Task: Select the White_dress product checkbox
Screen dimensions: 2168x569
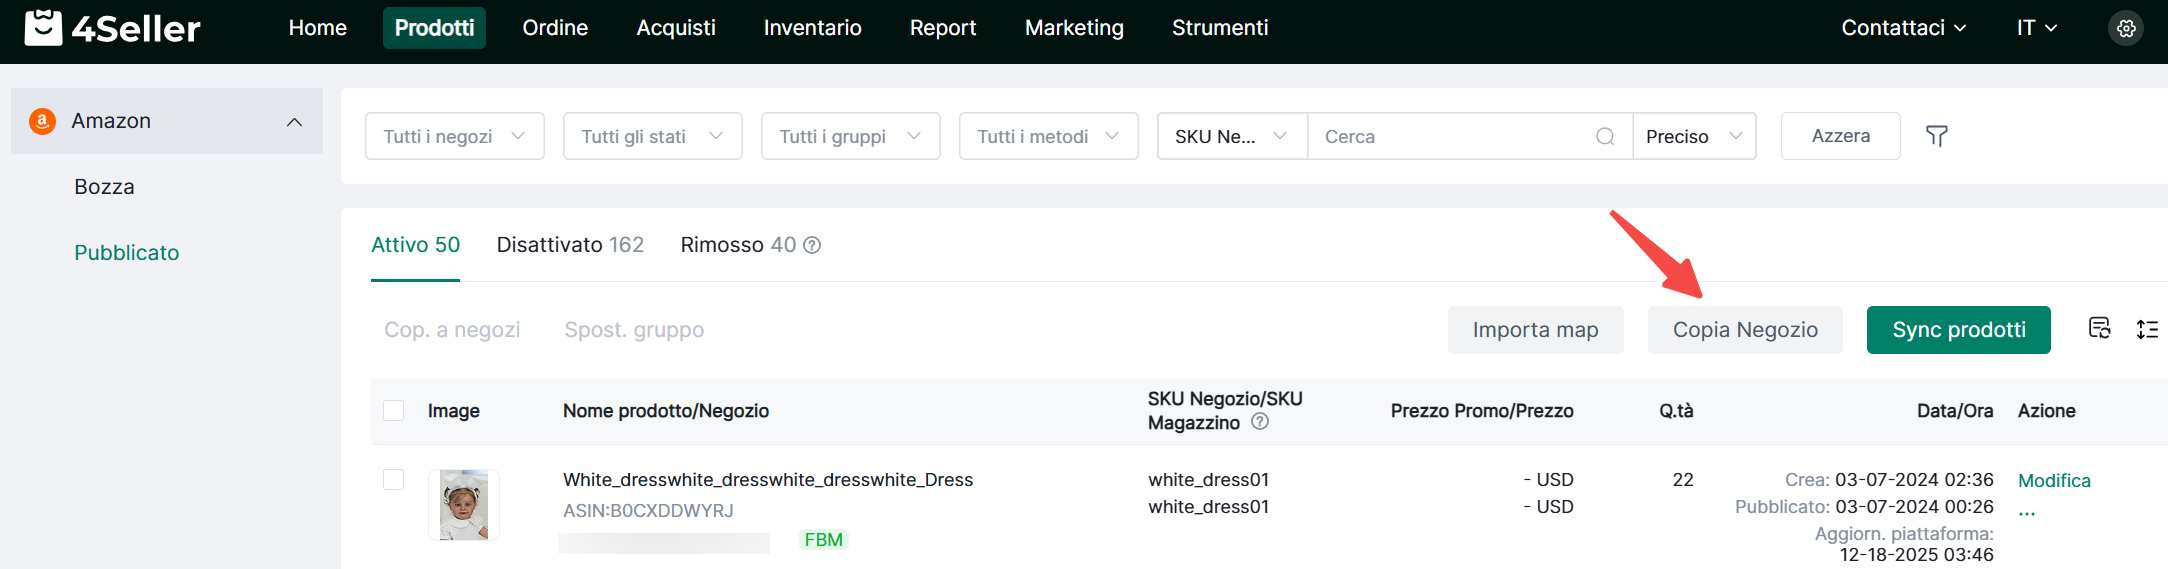Action: click(x=394, y=480)
